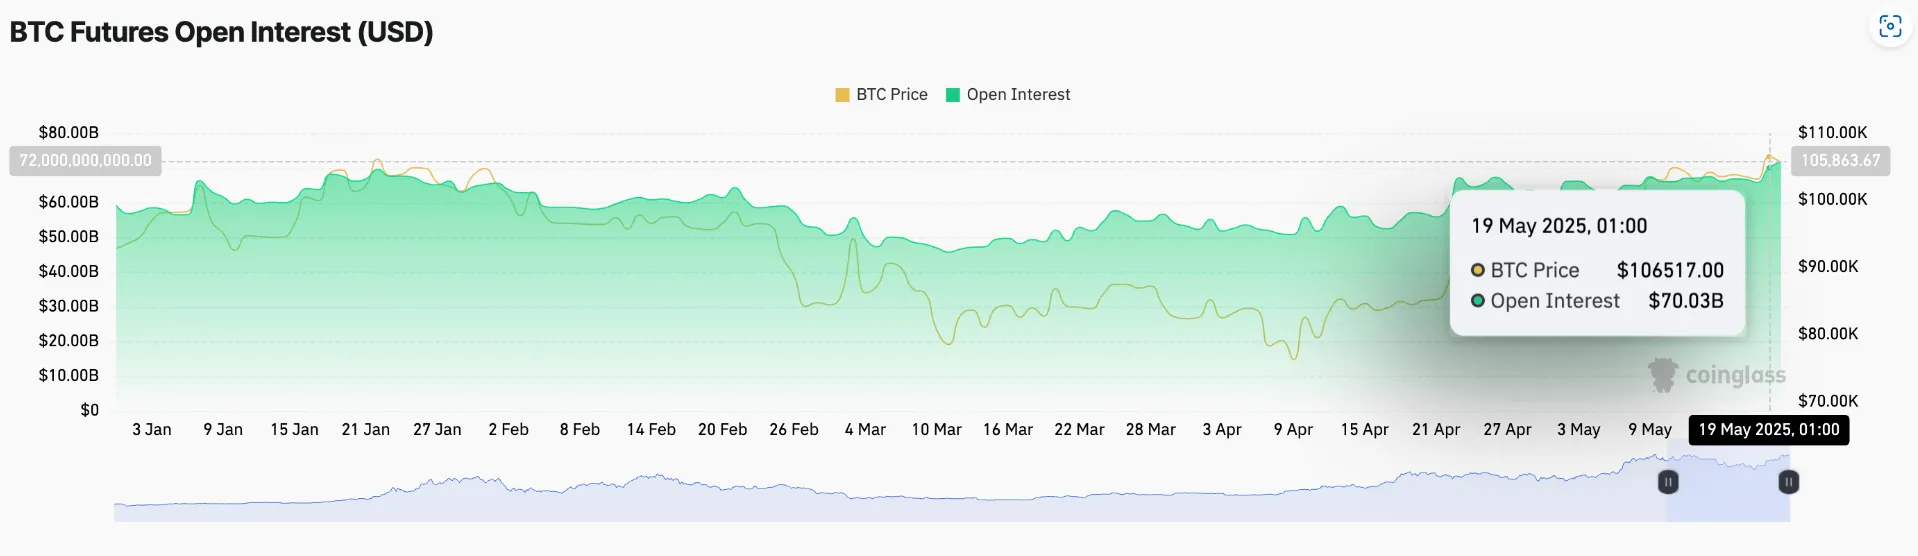The height and width of the screenshot is (556, 1918).
Task: Click the 9 Apr x-axis label
Action: click(1293, 429)
